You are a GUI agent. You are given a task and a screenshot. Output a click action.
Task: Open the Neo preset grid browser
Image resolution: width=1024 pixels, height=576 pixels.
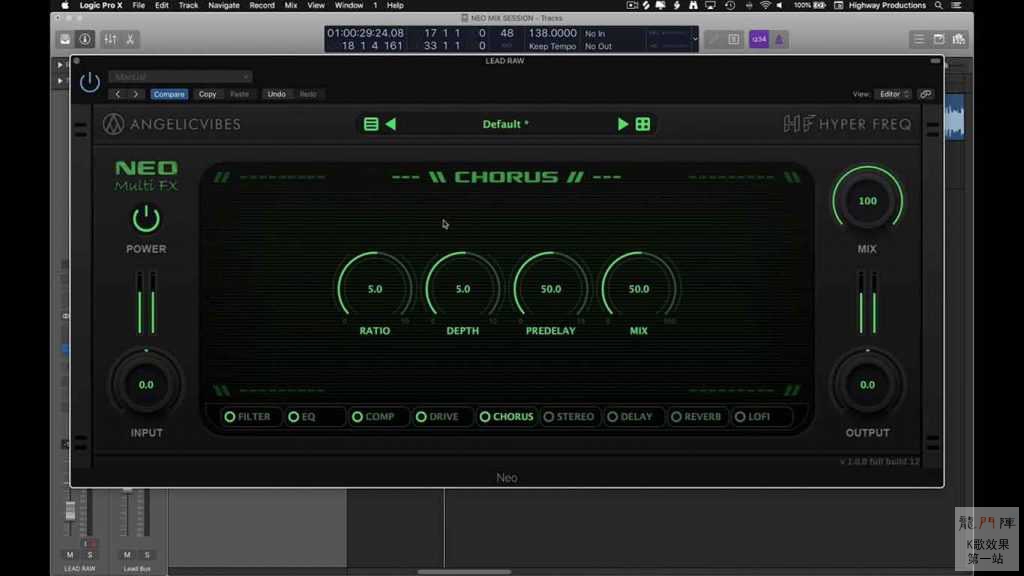pyautogui.click(x=643, y=124)
